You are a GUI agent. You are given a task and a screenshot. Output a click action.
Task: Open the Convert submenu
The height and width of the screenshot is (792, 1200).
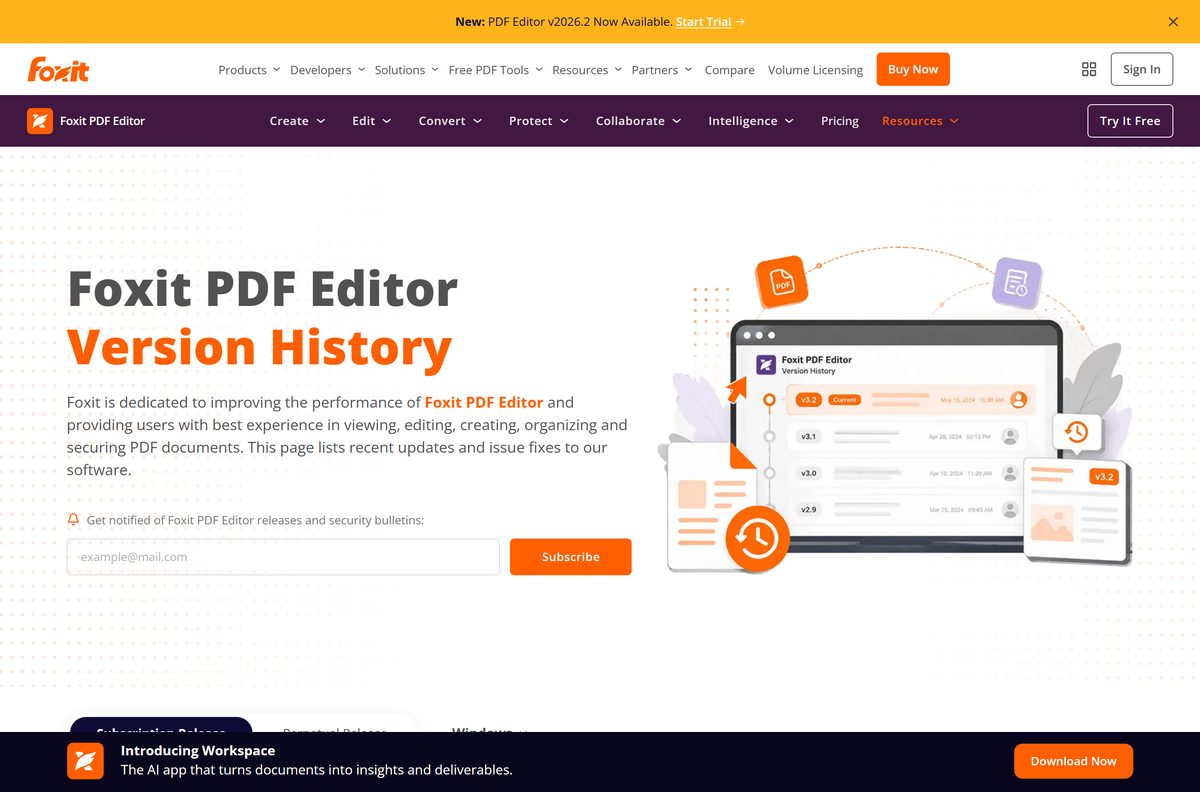pos(450,121)
